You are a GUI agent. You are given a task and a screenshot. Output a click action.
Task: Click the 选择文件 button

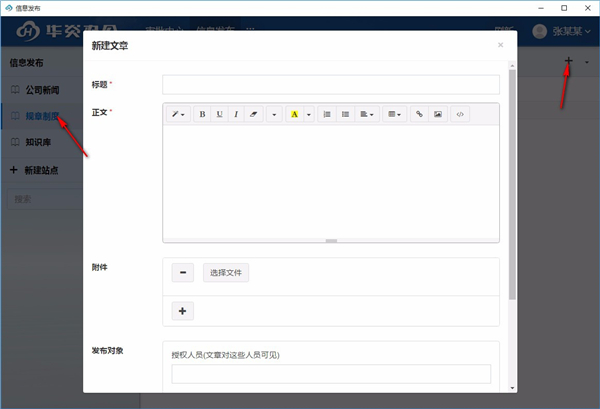[x=225, y=272]
